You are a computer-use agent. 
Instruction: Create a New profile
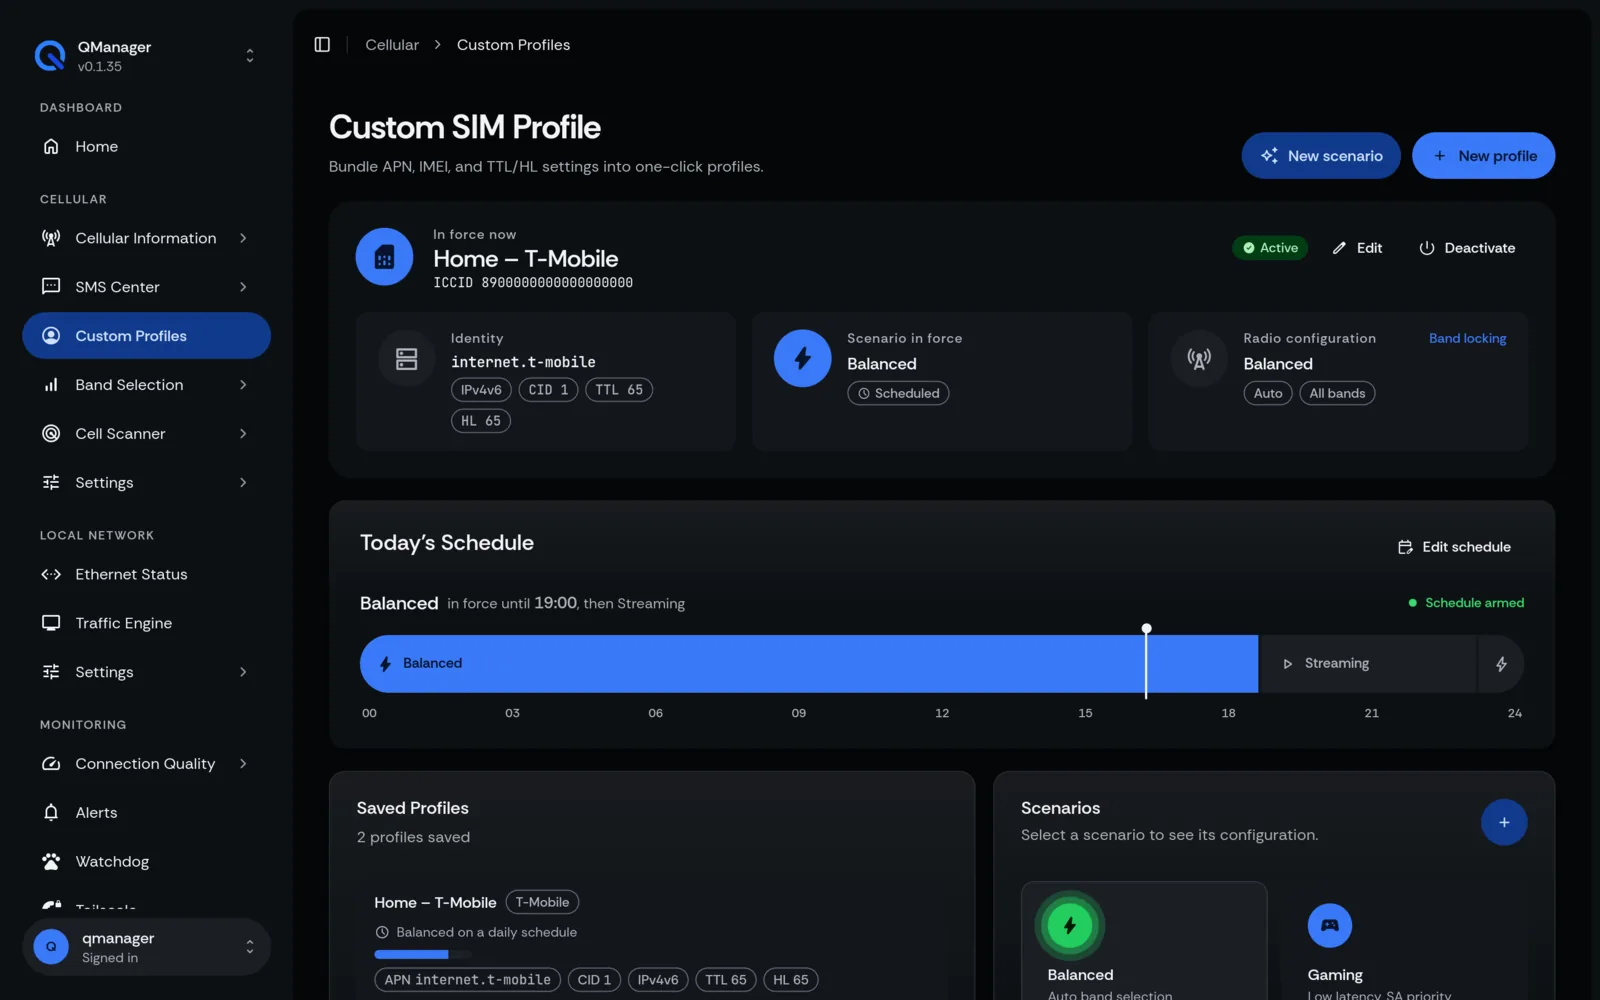click(1483, 156)
